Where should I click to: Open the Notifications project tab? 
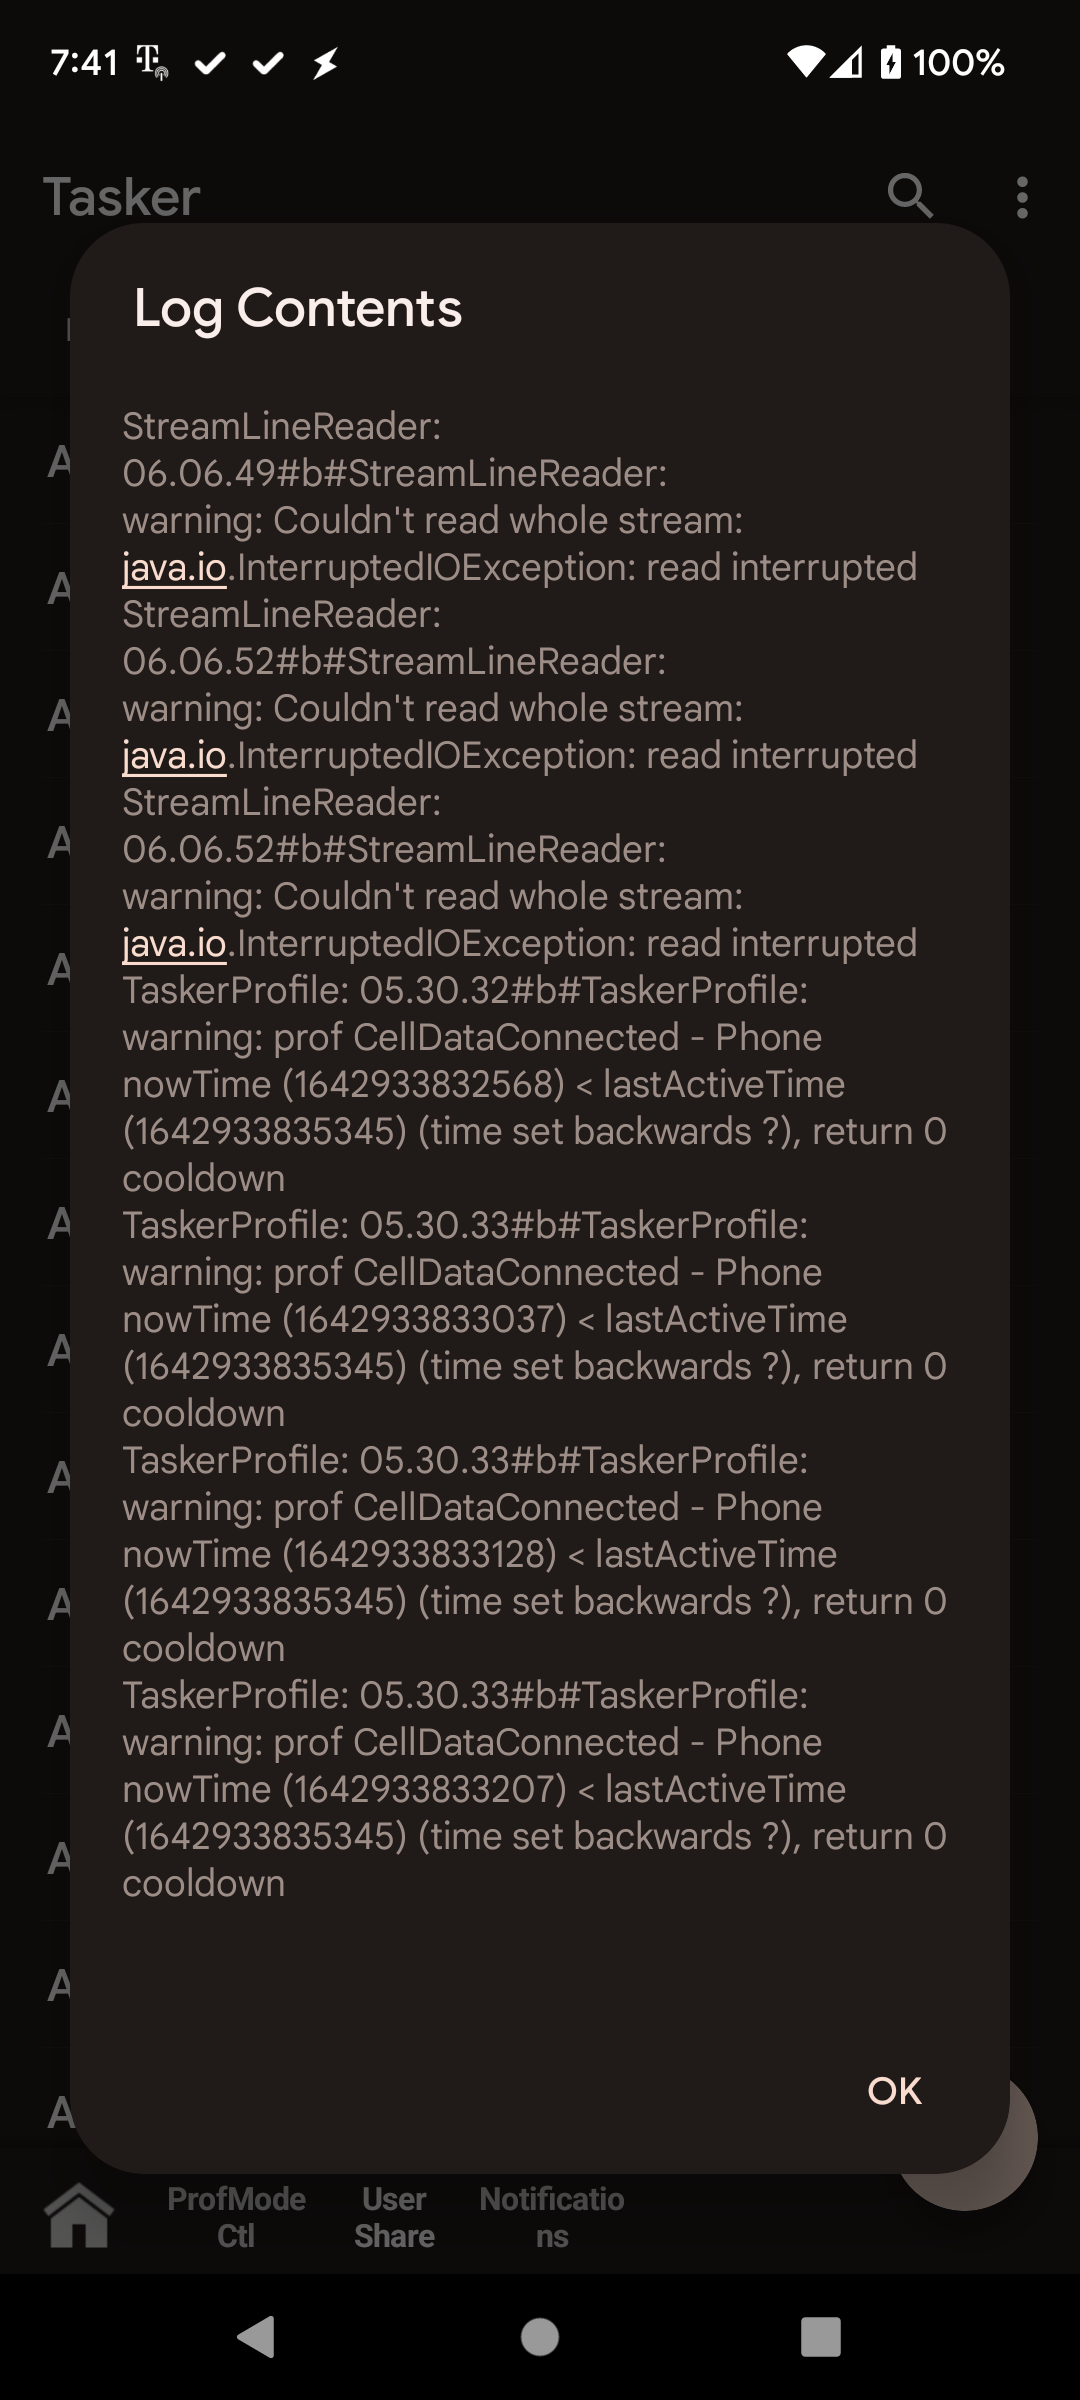pyautogui.click(x=551, y=2216)
